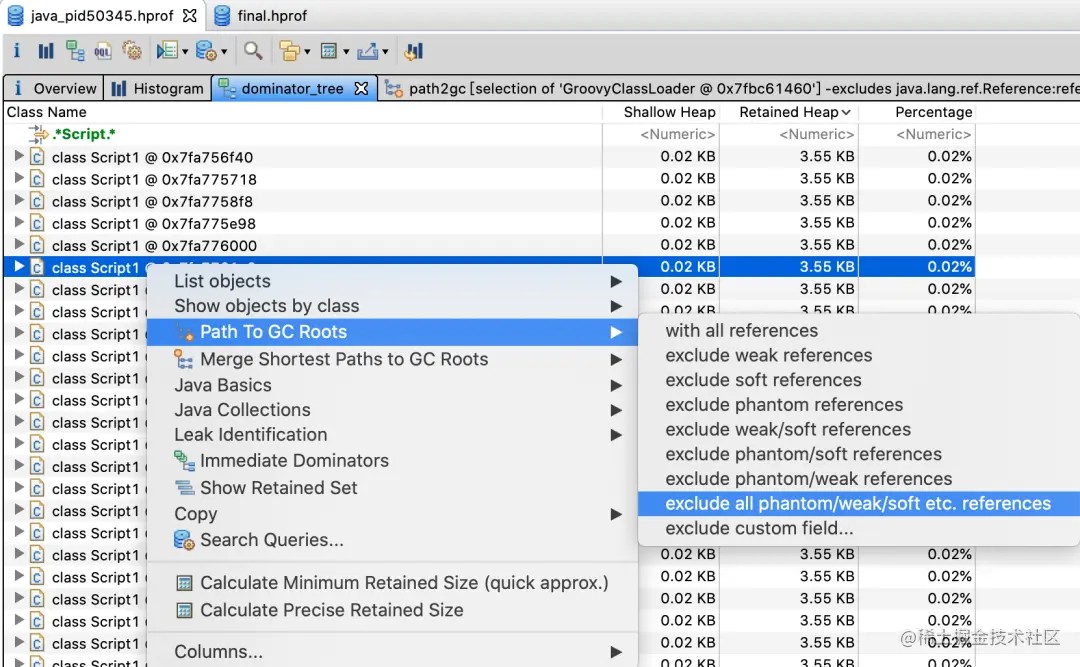Switch to the Histogram tab
This screenshot has width=1080, height=667.
pos(156,88)
